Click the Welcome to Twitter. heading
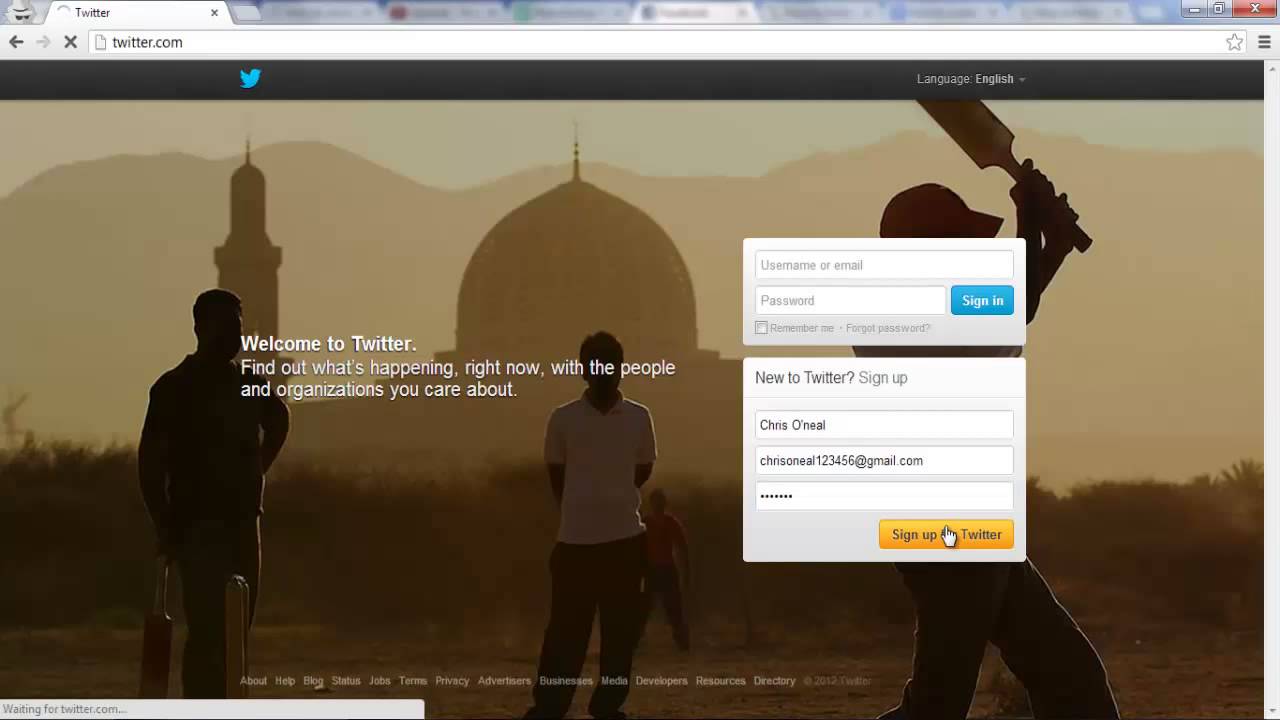The width and height of the screenshot is (1280, 720). coord(328,344)
